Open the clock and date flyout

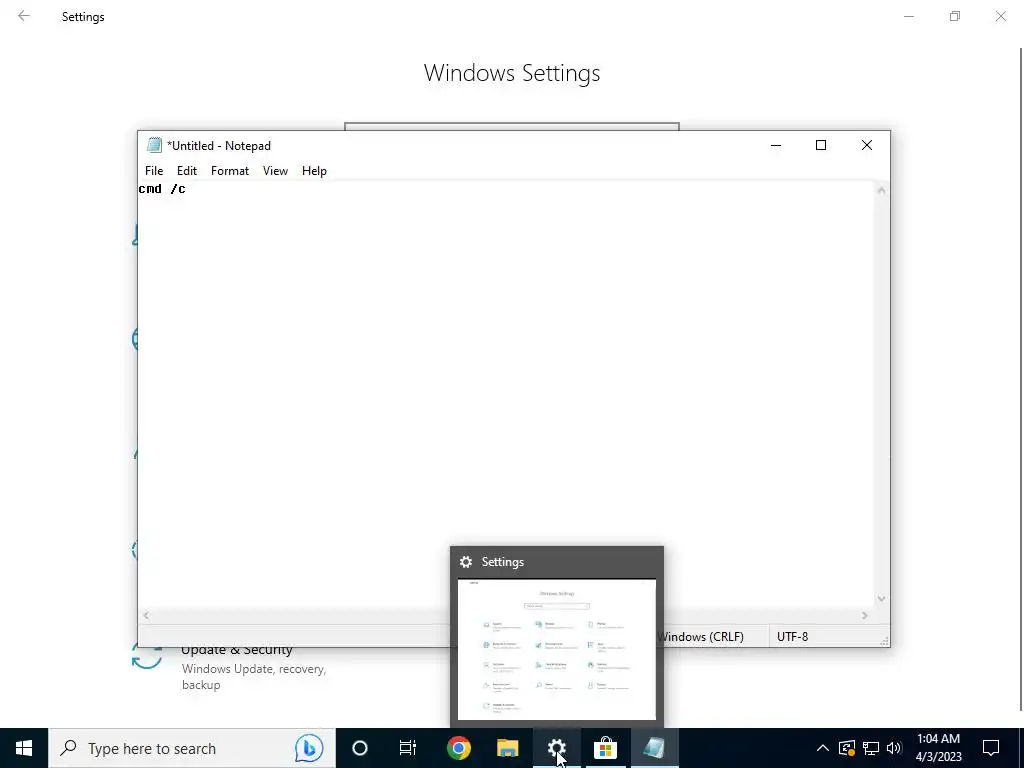point(938,748)
